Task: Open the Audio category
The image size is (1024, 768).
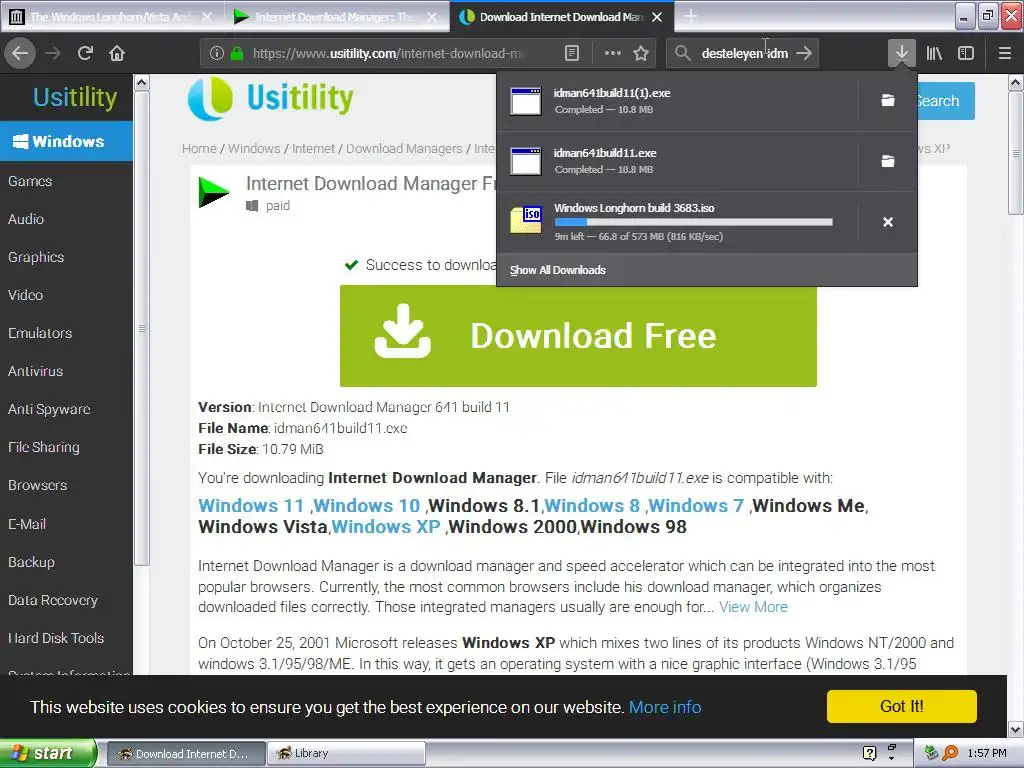Action: coord(26,219)
